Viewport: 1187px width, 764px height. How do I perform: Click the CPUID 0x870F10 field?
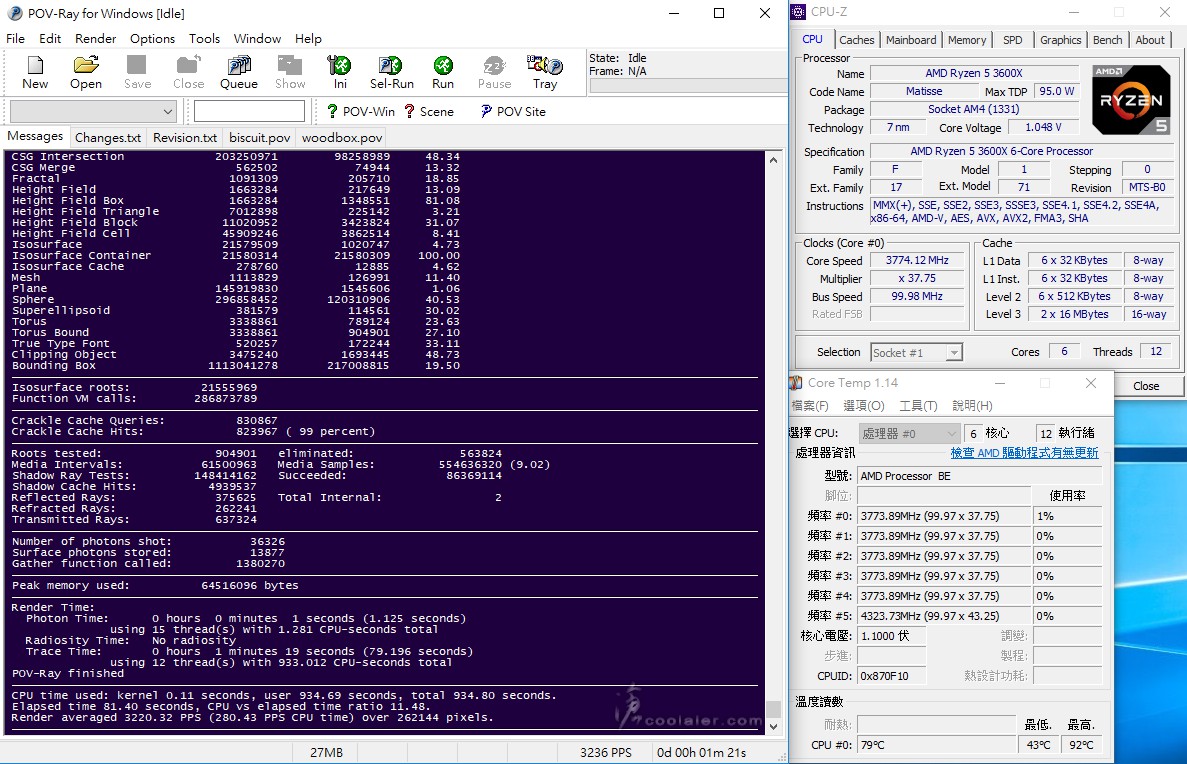point(891,675)
